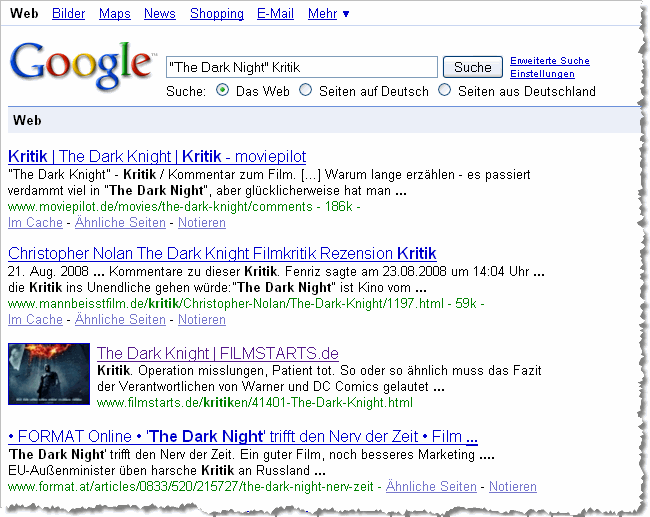Open Im Cache for moviepilot result
Image resolution: width=650 pixels, height=517 pixels.
tap(35, 223)
